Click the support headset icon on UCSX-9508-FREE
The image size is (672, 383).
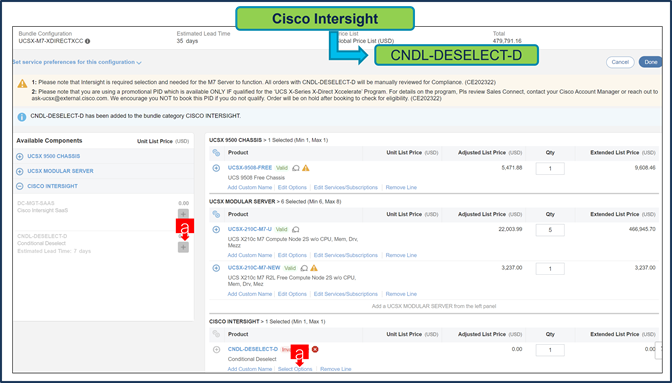click(x=296, y=168)
